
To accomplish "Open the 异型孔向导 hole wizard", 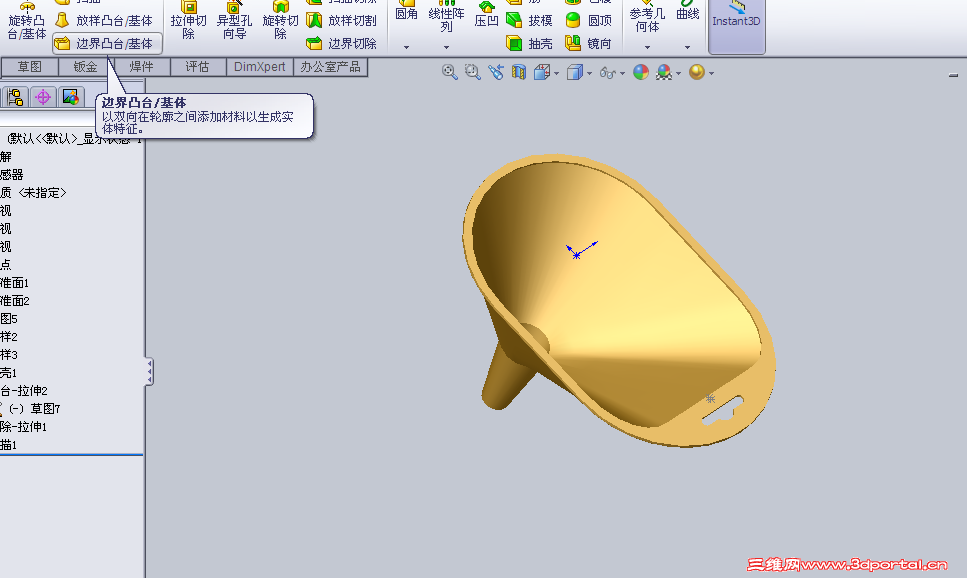I will click(234, 22).
